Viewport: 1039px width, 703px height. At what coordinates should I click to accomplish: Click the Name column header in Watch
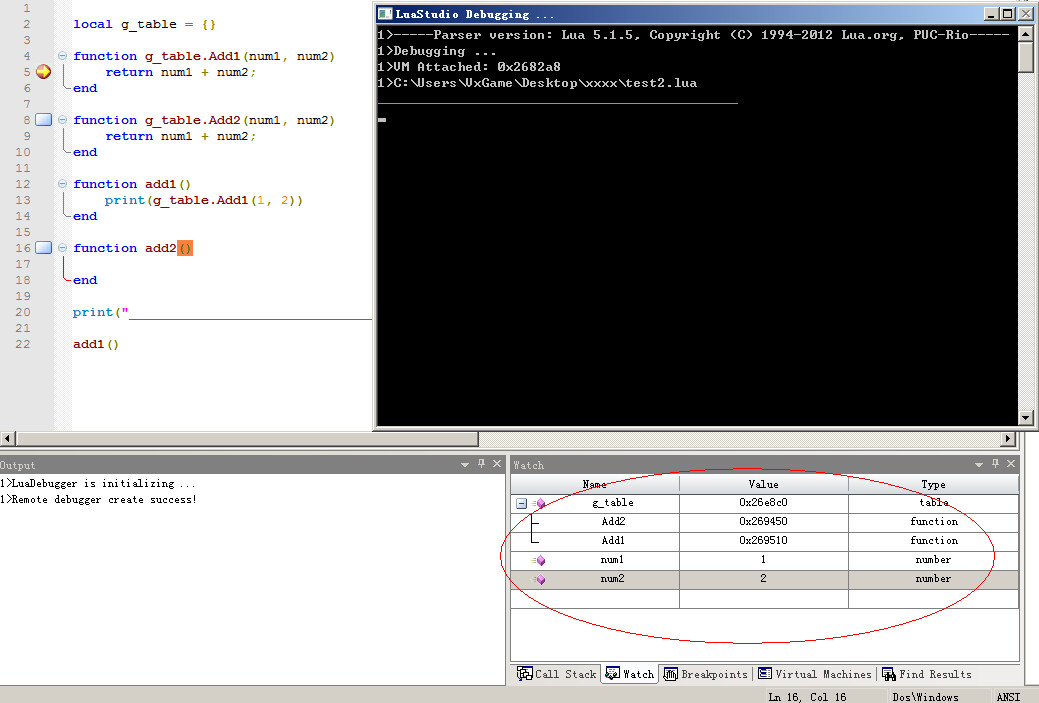click(594, 484)
